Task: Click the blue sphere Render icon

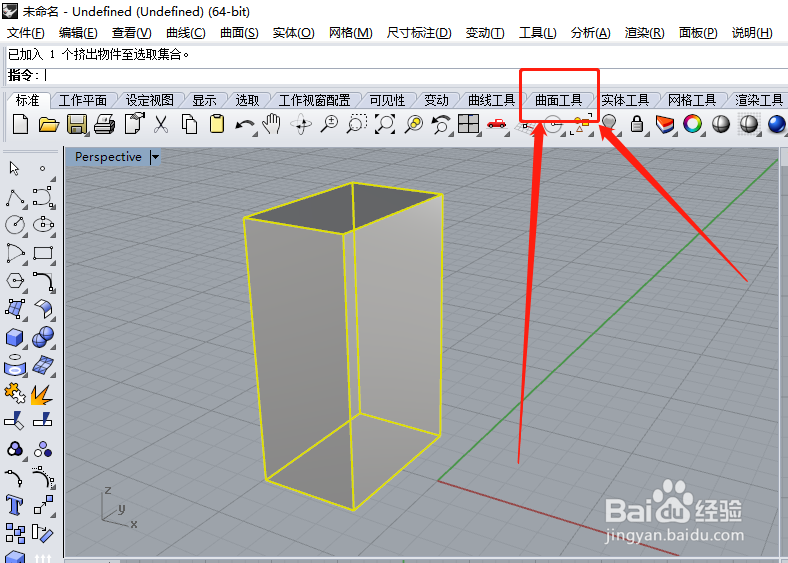Action: coord(777,124)
